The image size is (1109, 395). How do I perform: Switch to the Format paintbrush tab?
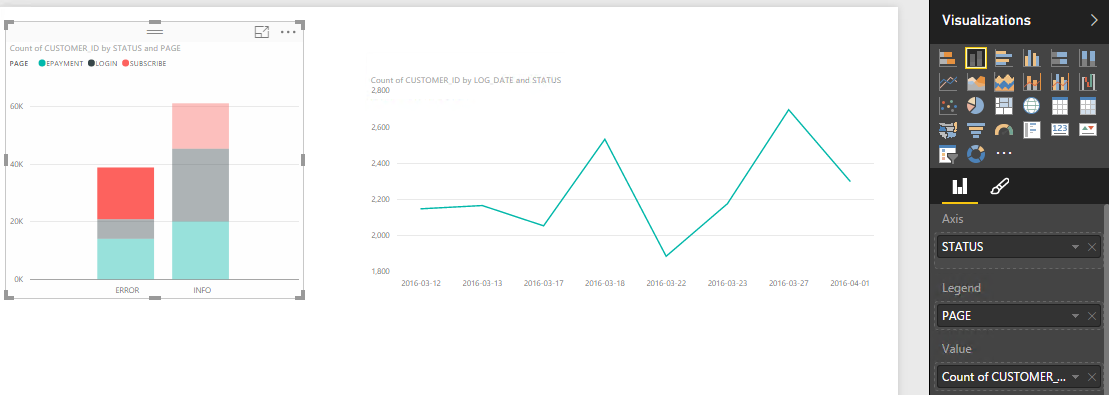(x=999, y=186)
